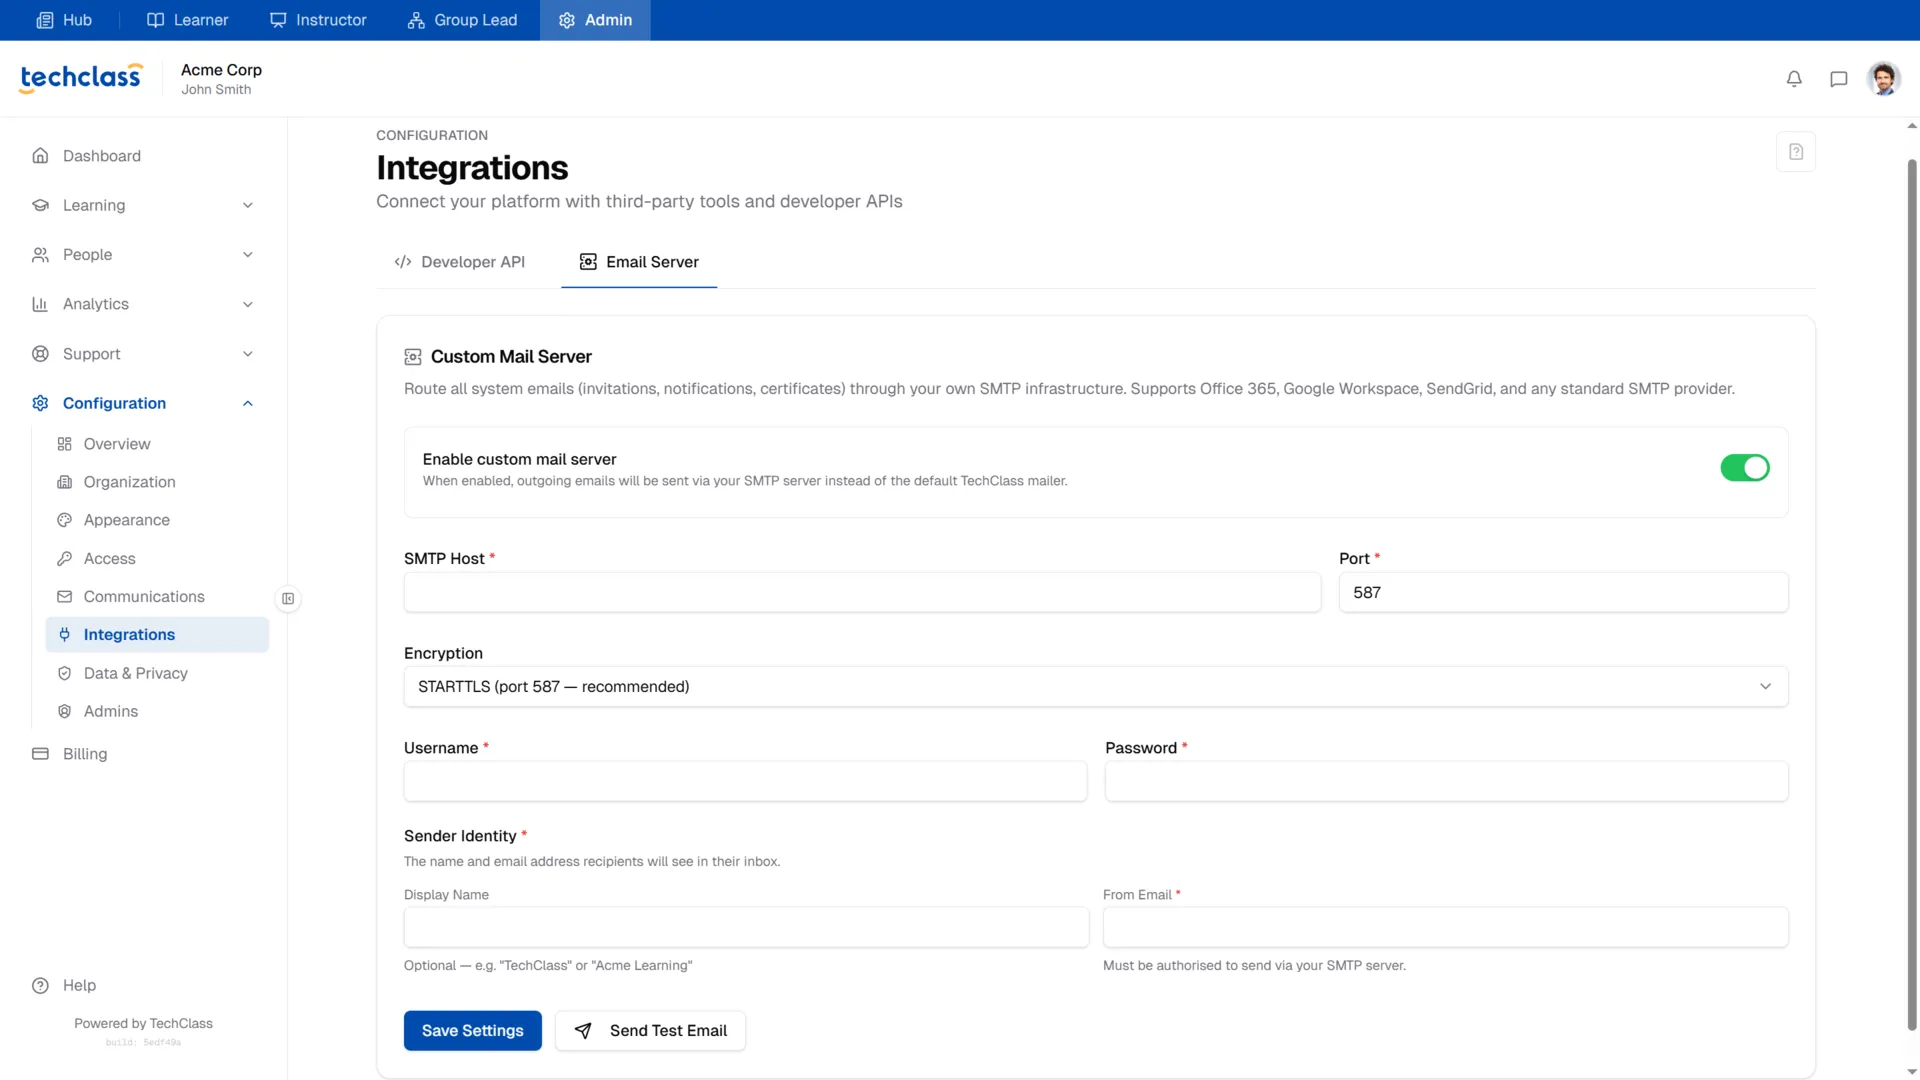1920x1080 pixels.
Task: Expand the People menu chevron
Action: [248, 255]
